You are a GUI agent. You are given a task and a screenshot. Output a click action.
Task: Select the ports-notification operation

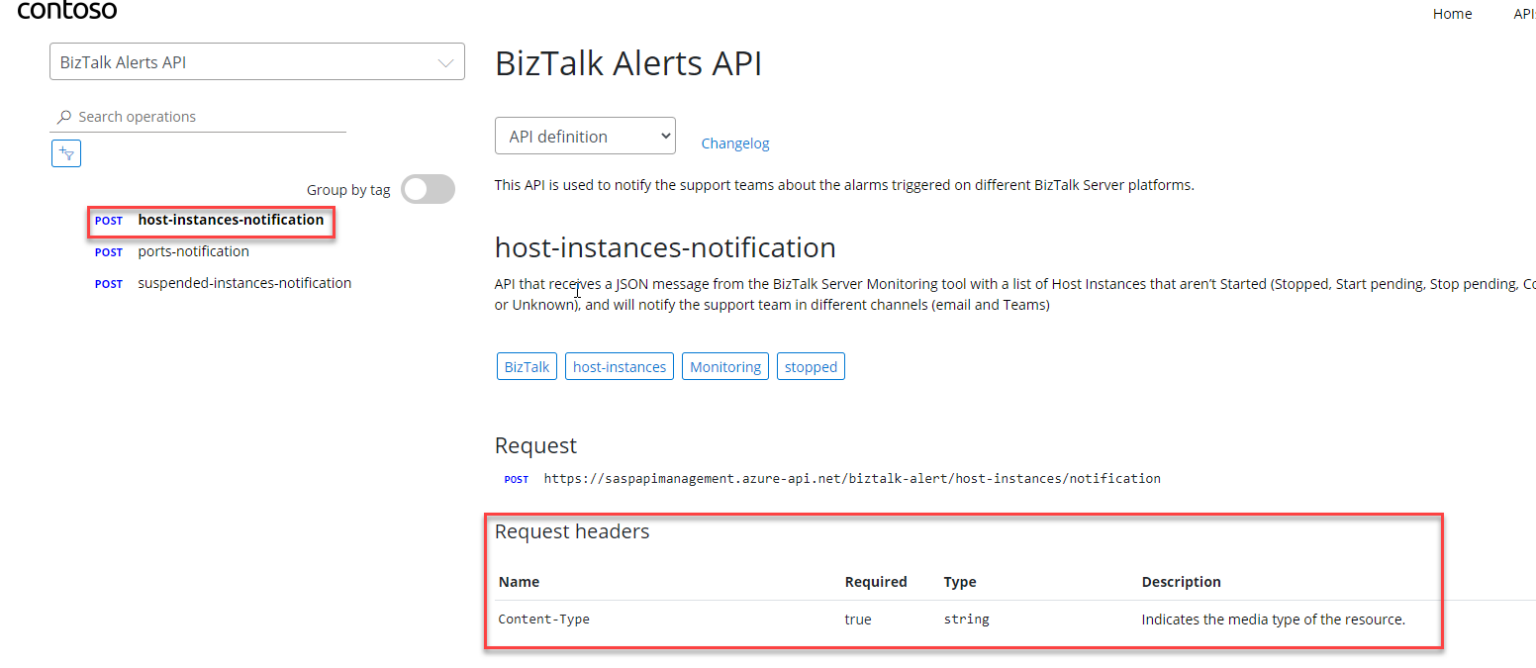tap(193, 252)
